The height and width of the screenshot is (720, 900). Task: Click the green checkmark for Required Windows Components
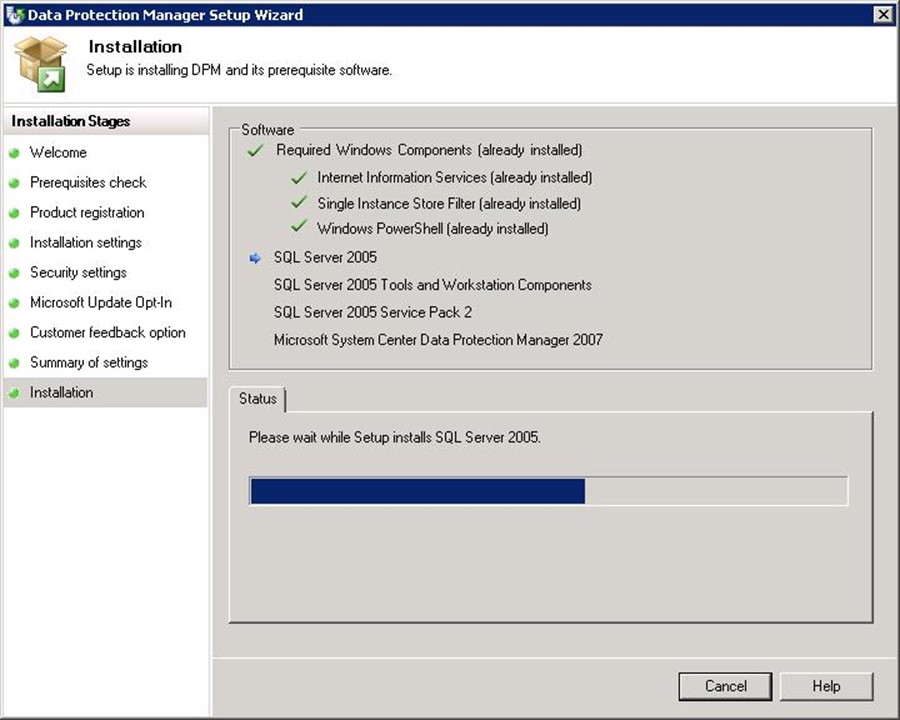click(256, 151)
